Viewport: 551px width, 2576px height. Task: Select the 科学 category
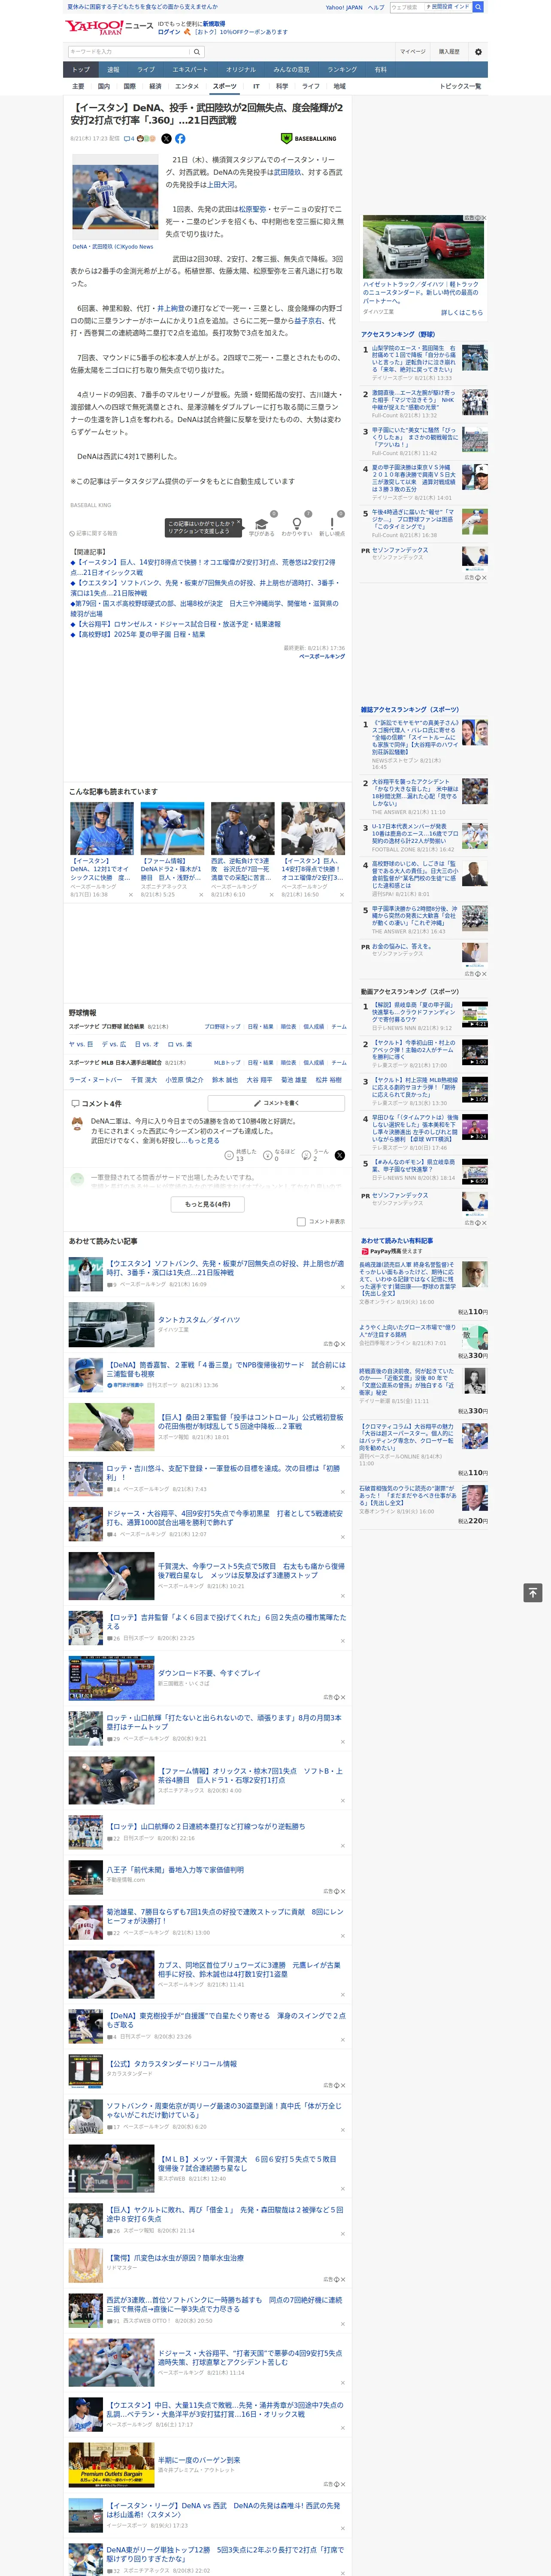[x=282, y=86]
